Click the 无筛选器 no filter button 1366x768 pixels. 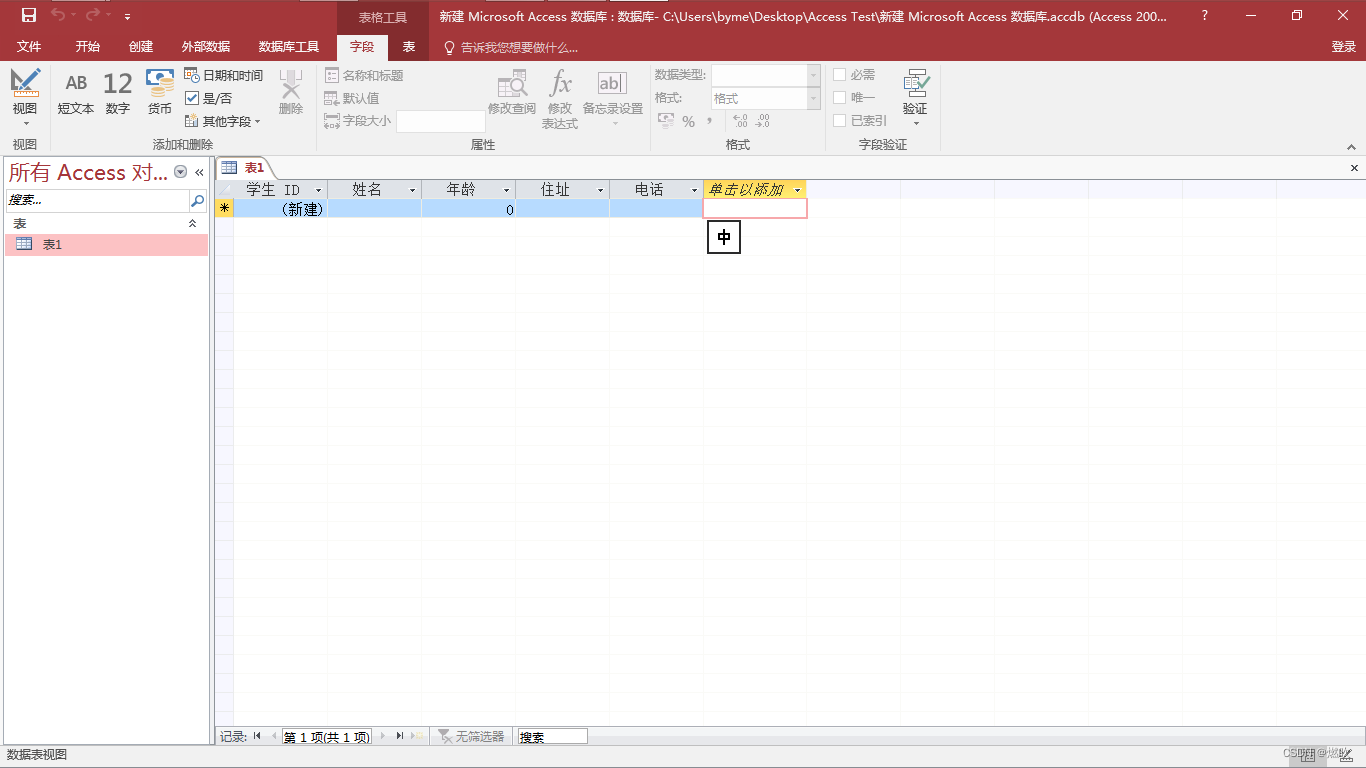[472, 736]
